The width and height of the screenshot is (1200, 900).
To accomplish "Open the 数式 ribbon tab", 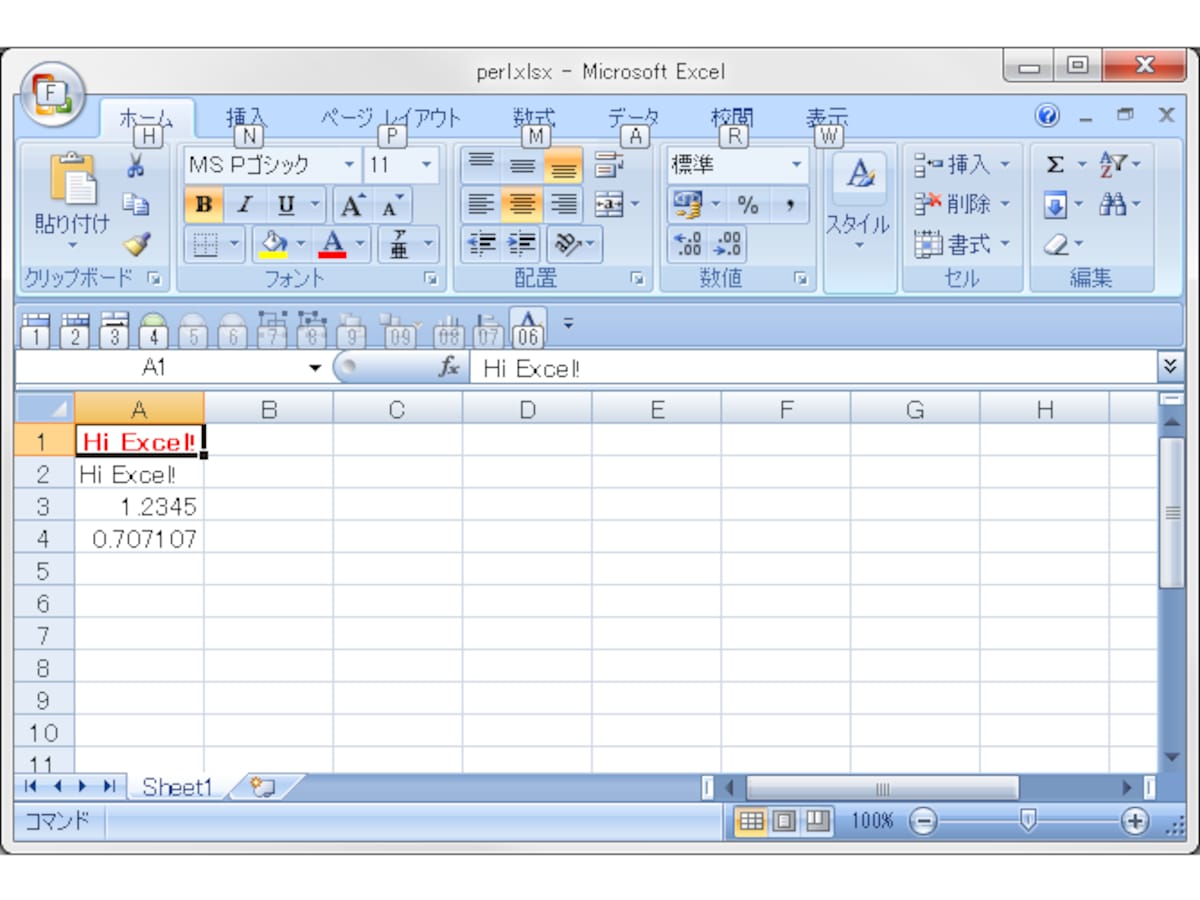I will 534,119.
